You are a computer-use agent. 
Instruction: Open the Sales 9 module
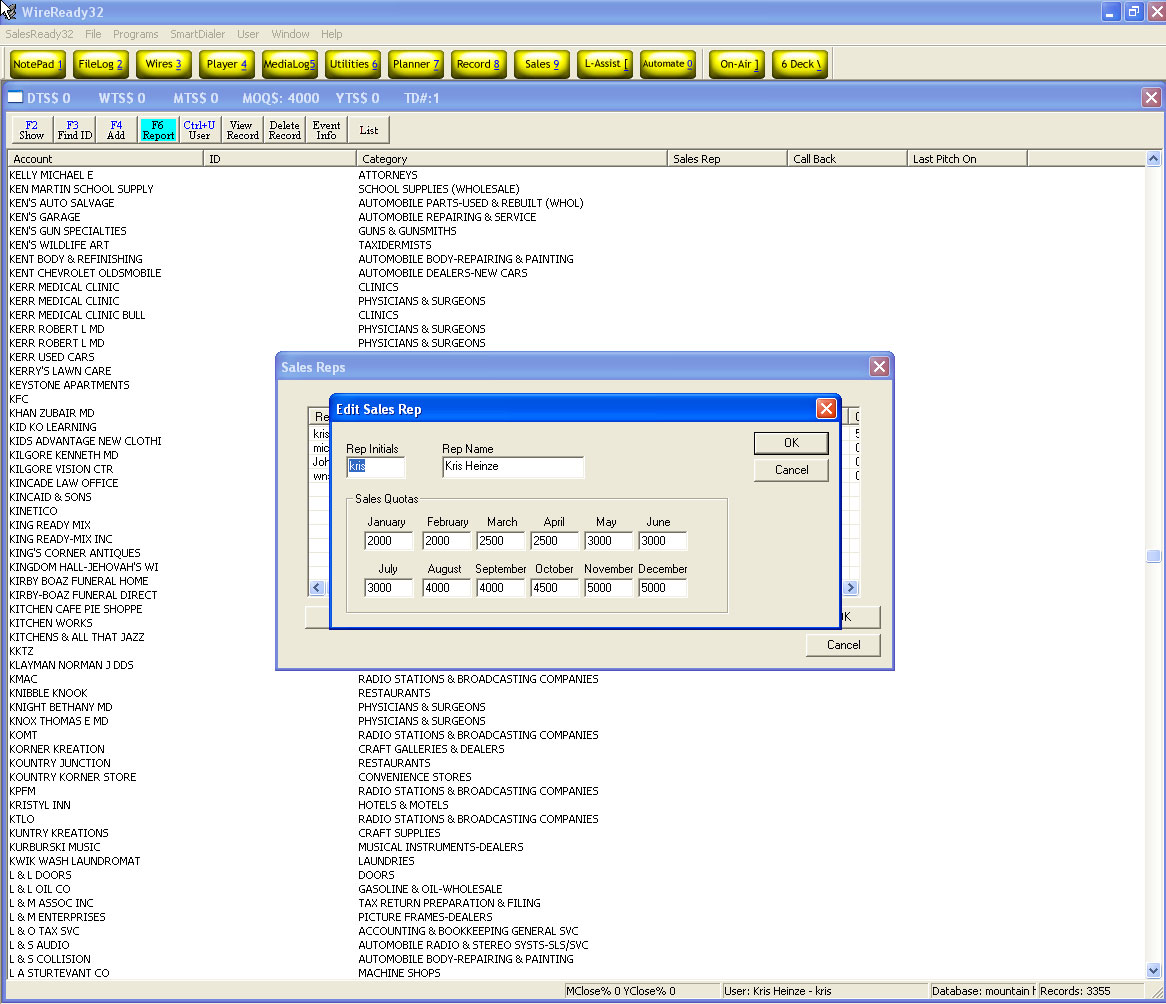click(542, 64)
